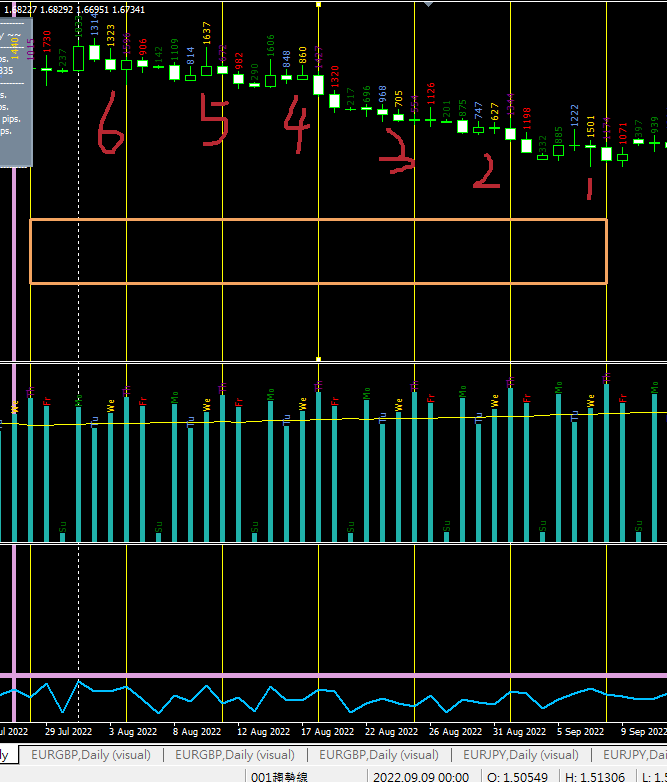The image size is (667, 782).
Task: Click the blue 848 candle range label
Action: coord(286,59)
